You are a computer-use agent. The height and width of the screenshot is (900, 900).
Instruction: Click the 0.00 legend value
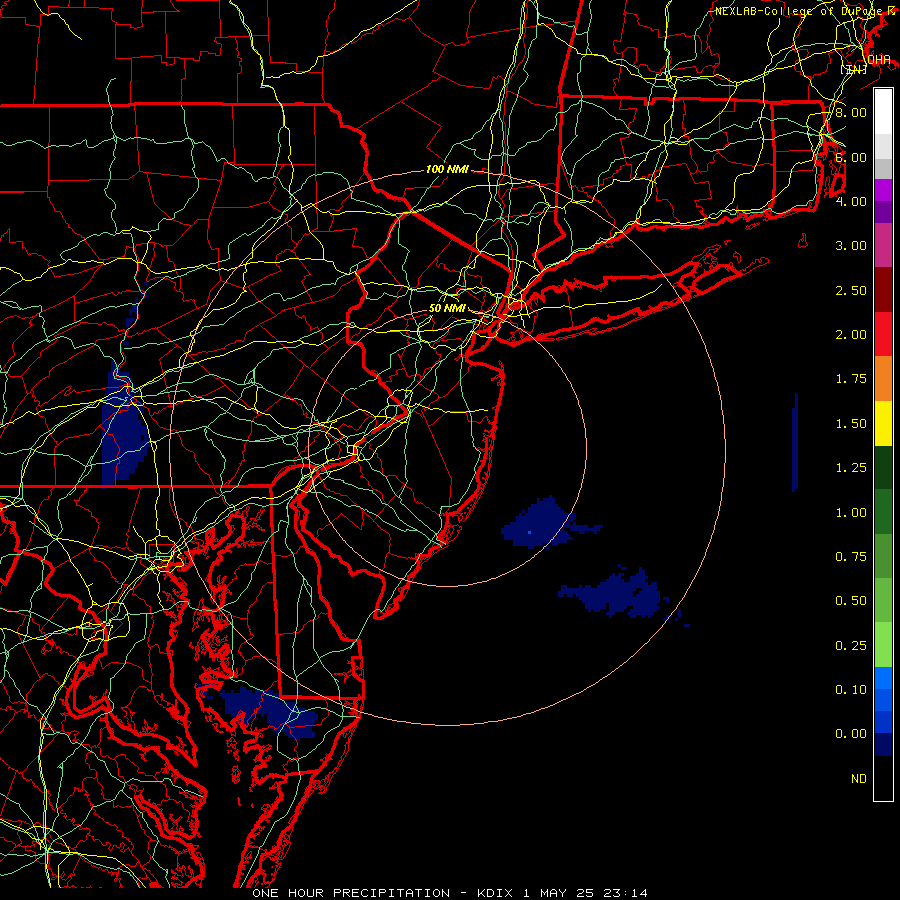point(850,734)
